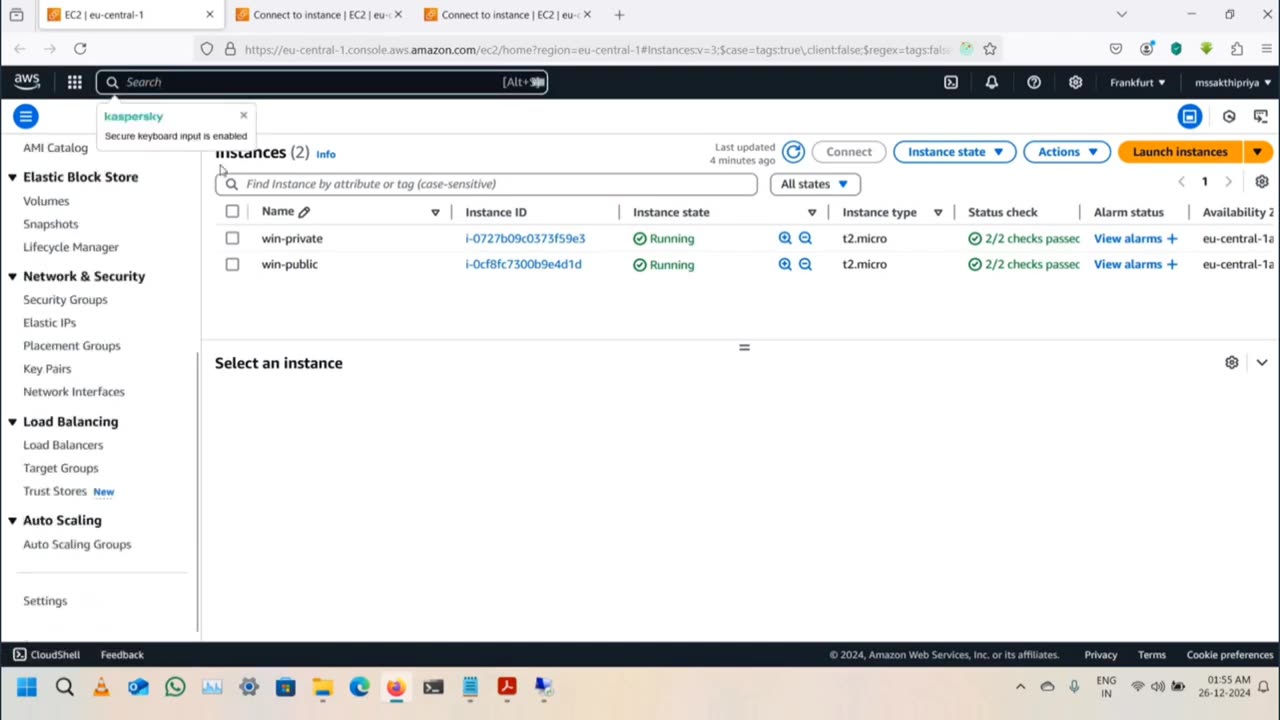Open the Feedback link in footer
The height and width of the screenshot is (720, 1280).
[x=122, y=655]
